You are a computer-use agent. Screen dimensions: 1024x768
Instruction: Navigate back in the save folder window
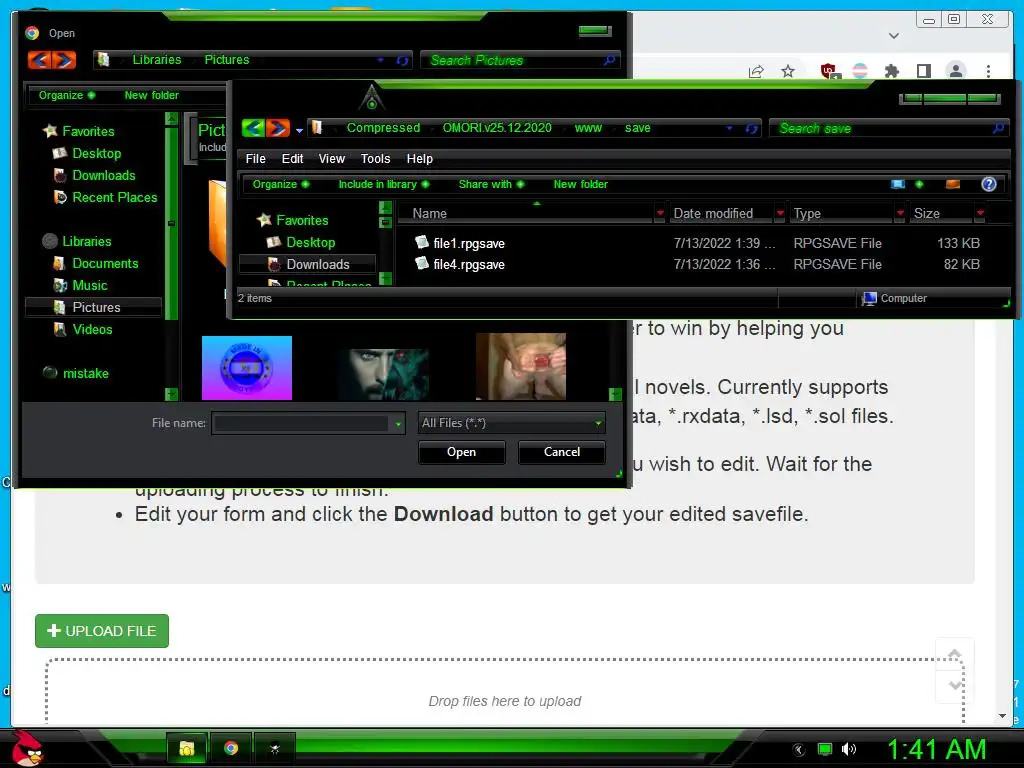pos(253,128)
